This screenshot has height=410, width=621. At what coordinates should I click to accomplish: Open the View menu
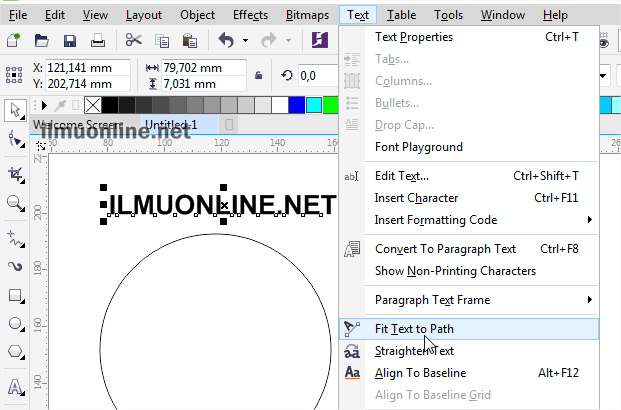tap(95, 15)
